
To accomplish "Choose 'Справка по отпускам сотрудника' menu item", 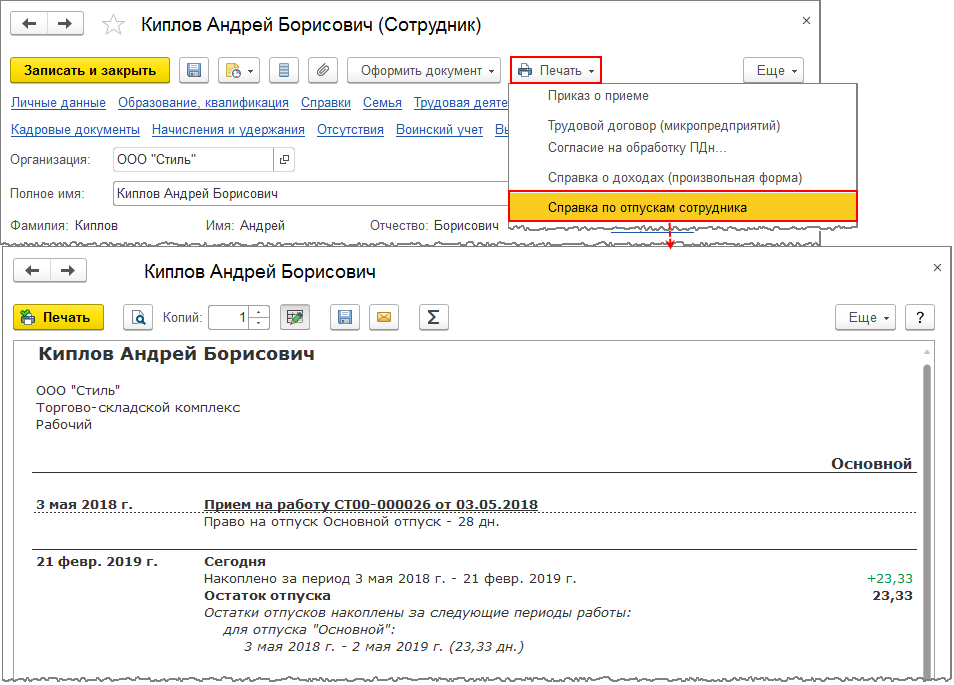I will point(647,207).
